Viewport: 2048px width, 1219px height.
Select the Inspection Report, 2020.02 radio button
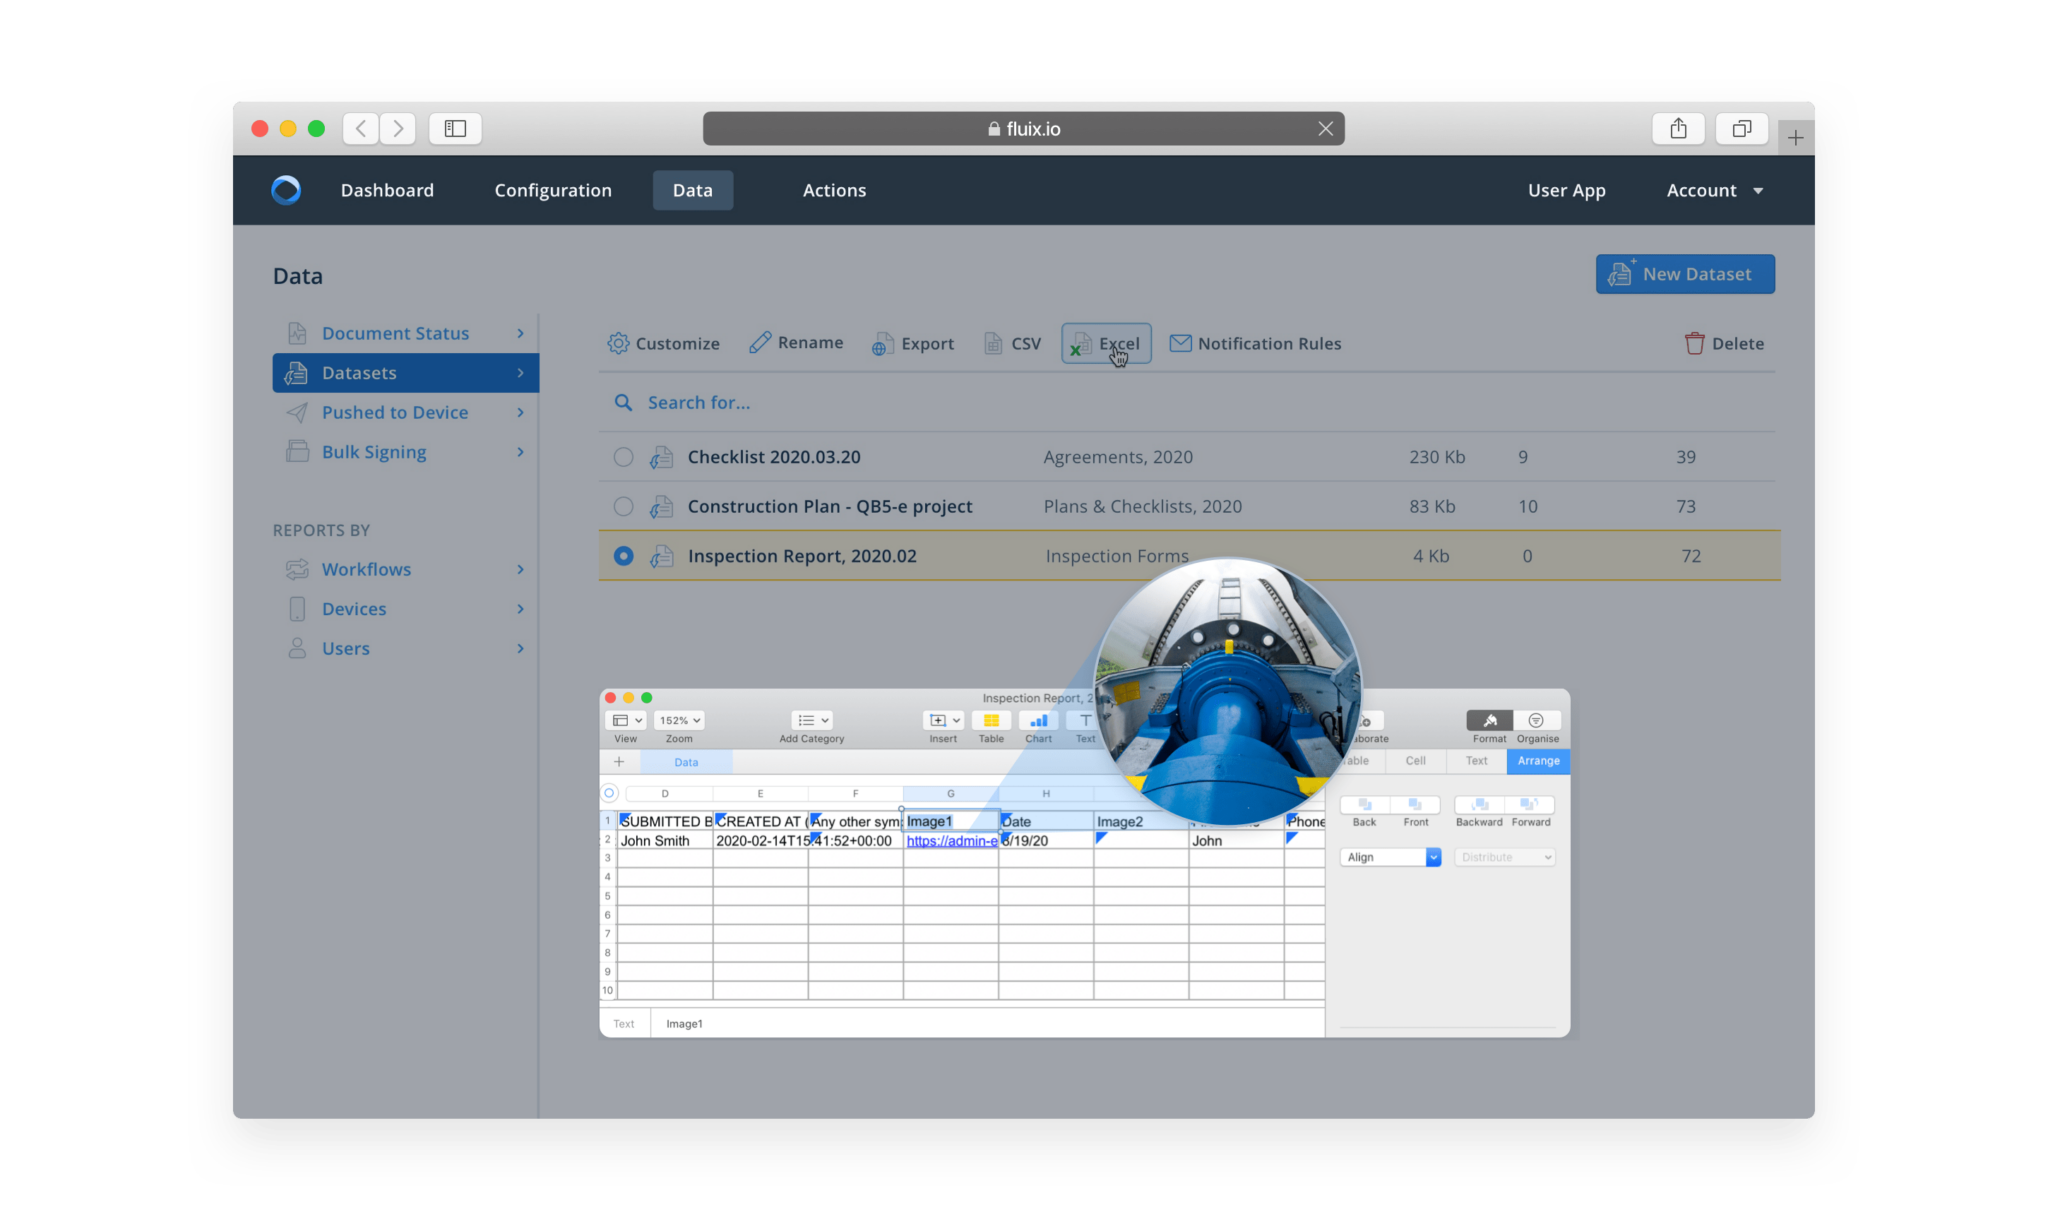tap(623, 556)
